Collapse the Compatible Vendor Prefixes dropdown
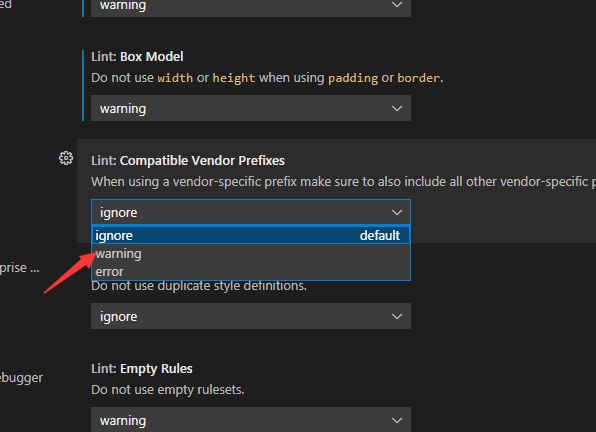 (251, 212)
